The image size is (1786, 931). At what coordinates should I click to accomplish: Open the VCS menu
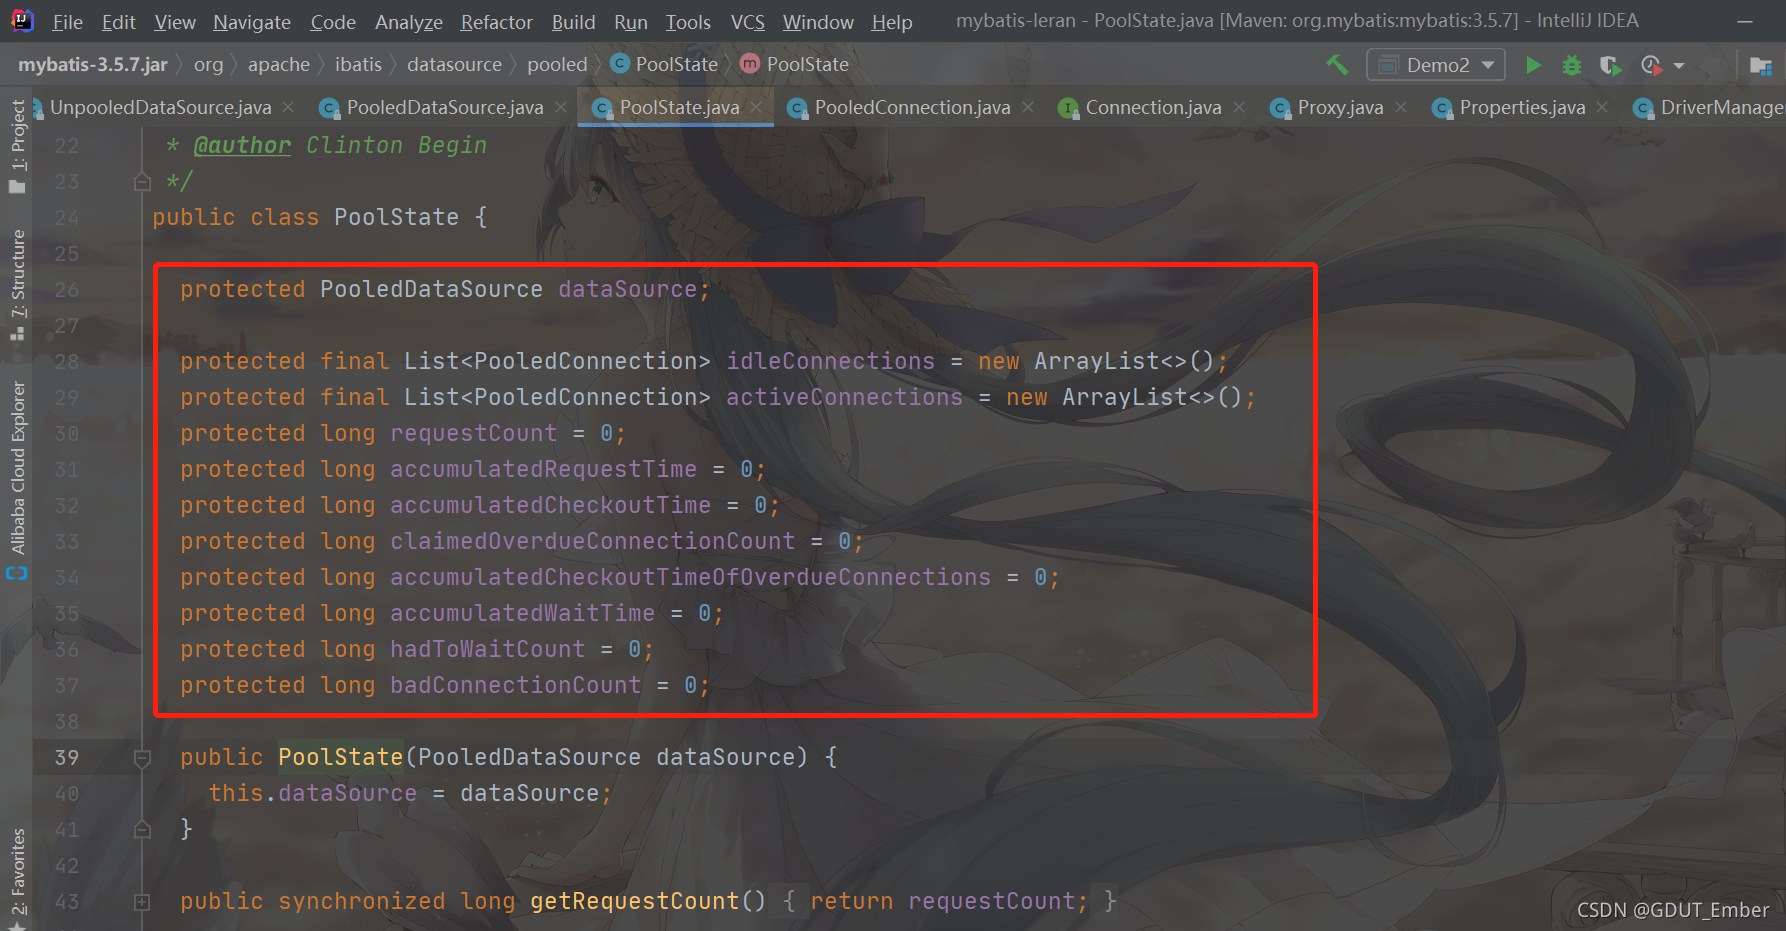point(747,21)
